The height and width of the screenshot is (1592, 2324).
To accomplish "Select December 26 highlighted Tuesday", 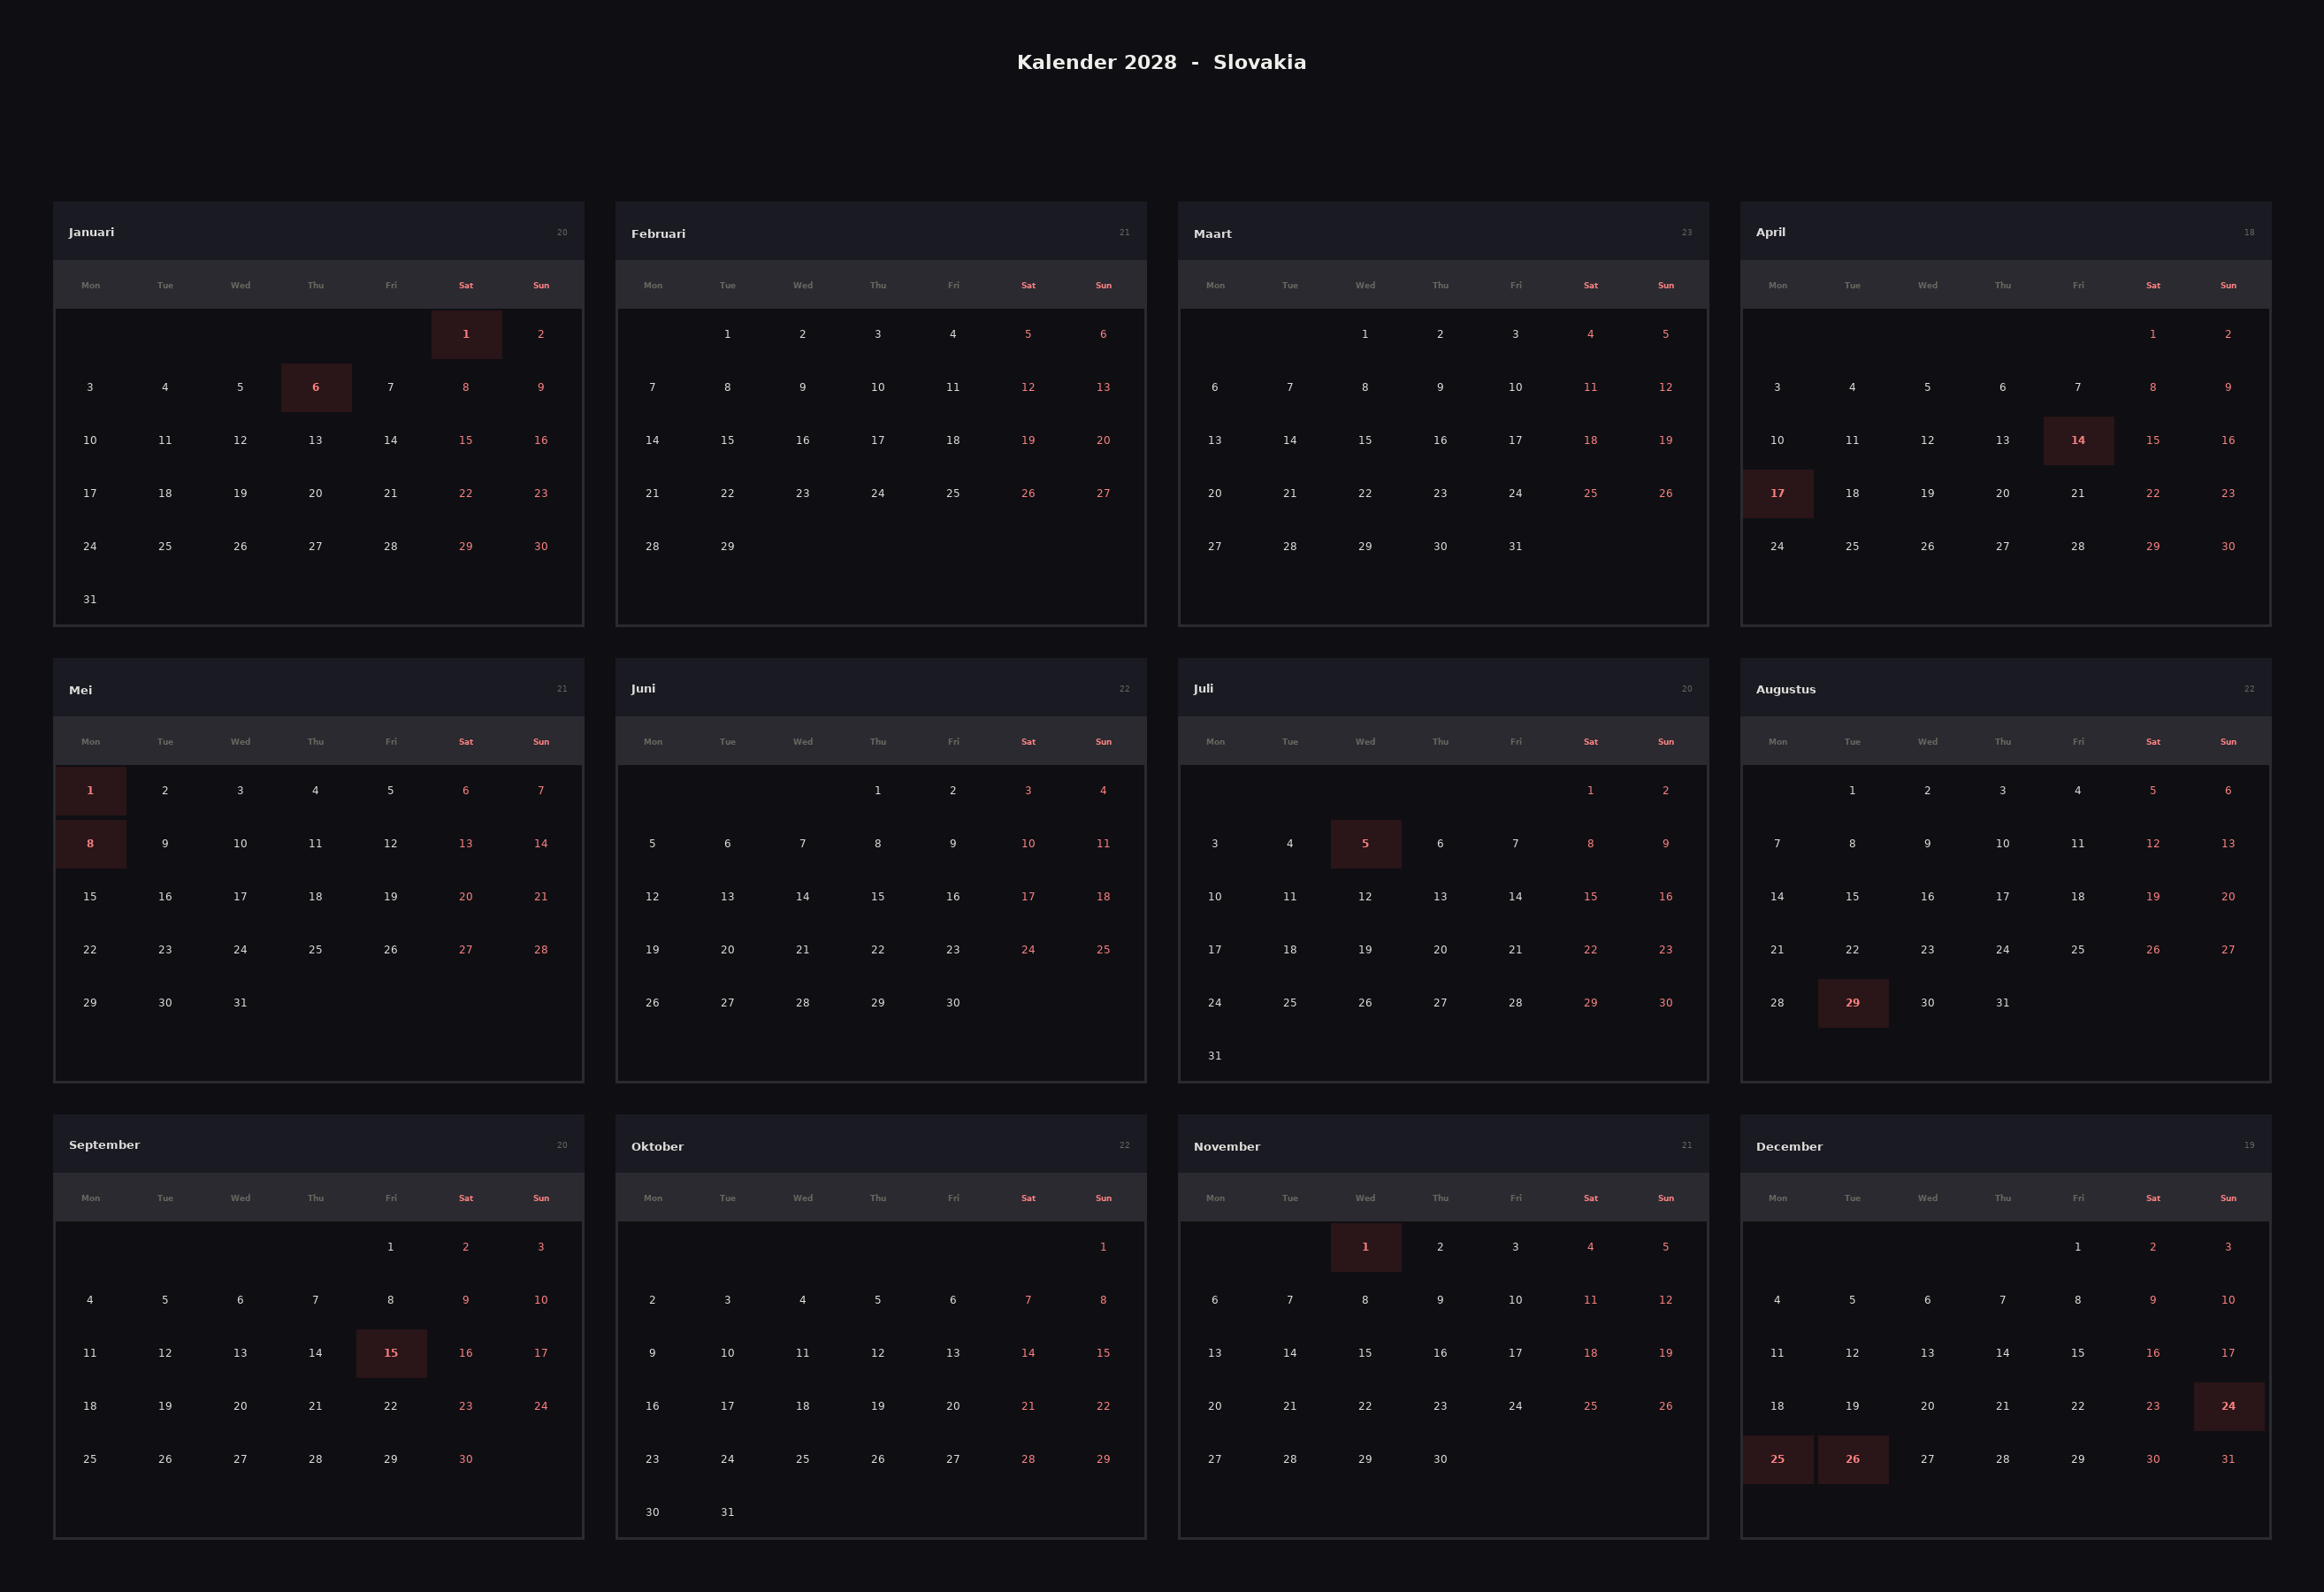I will (x=1852, y=1458).
